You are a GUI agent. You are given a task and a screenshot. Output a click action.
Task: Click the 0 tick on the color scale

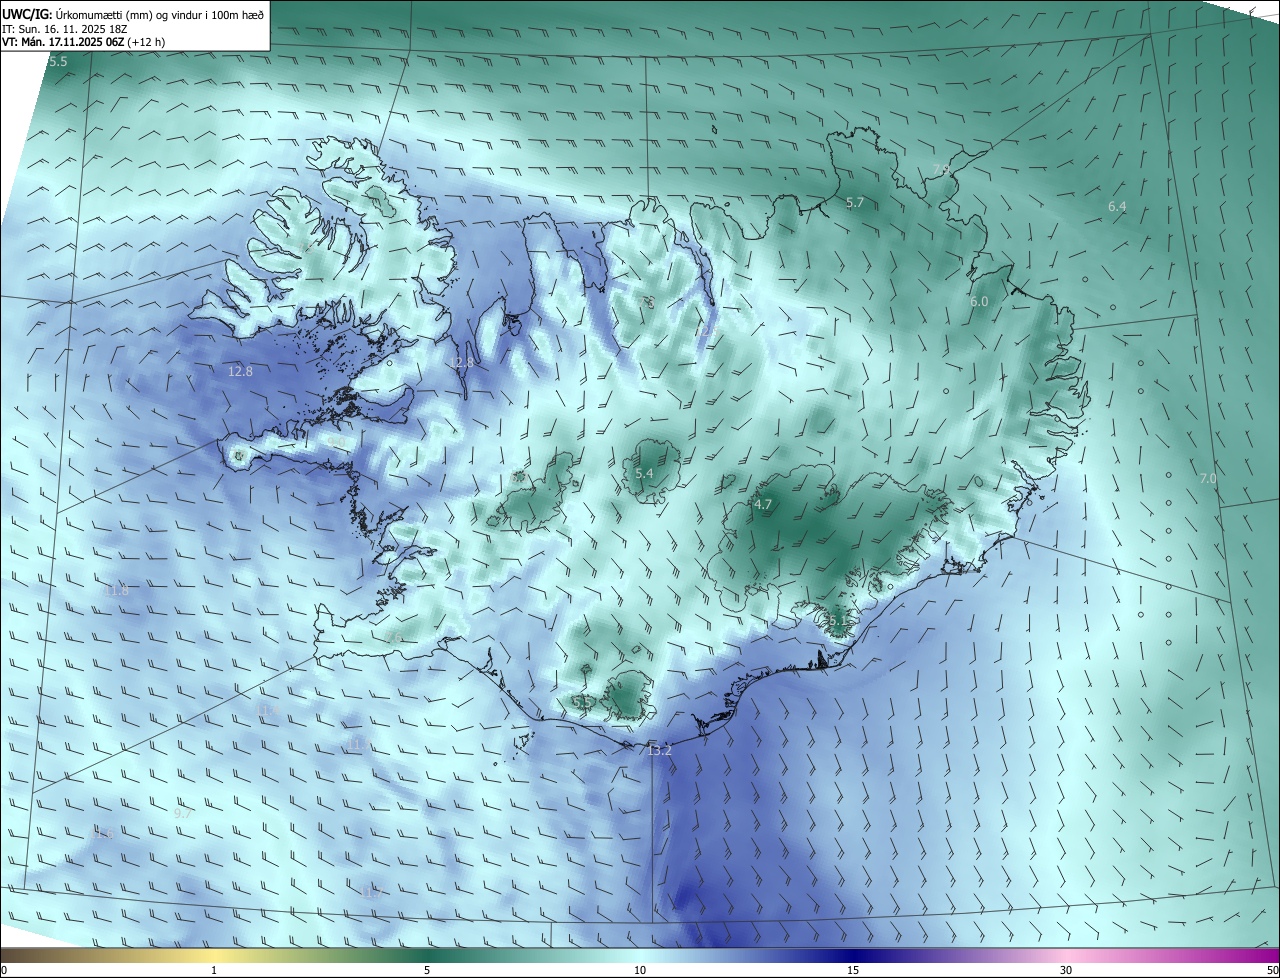[x=4, y=970]
